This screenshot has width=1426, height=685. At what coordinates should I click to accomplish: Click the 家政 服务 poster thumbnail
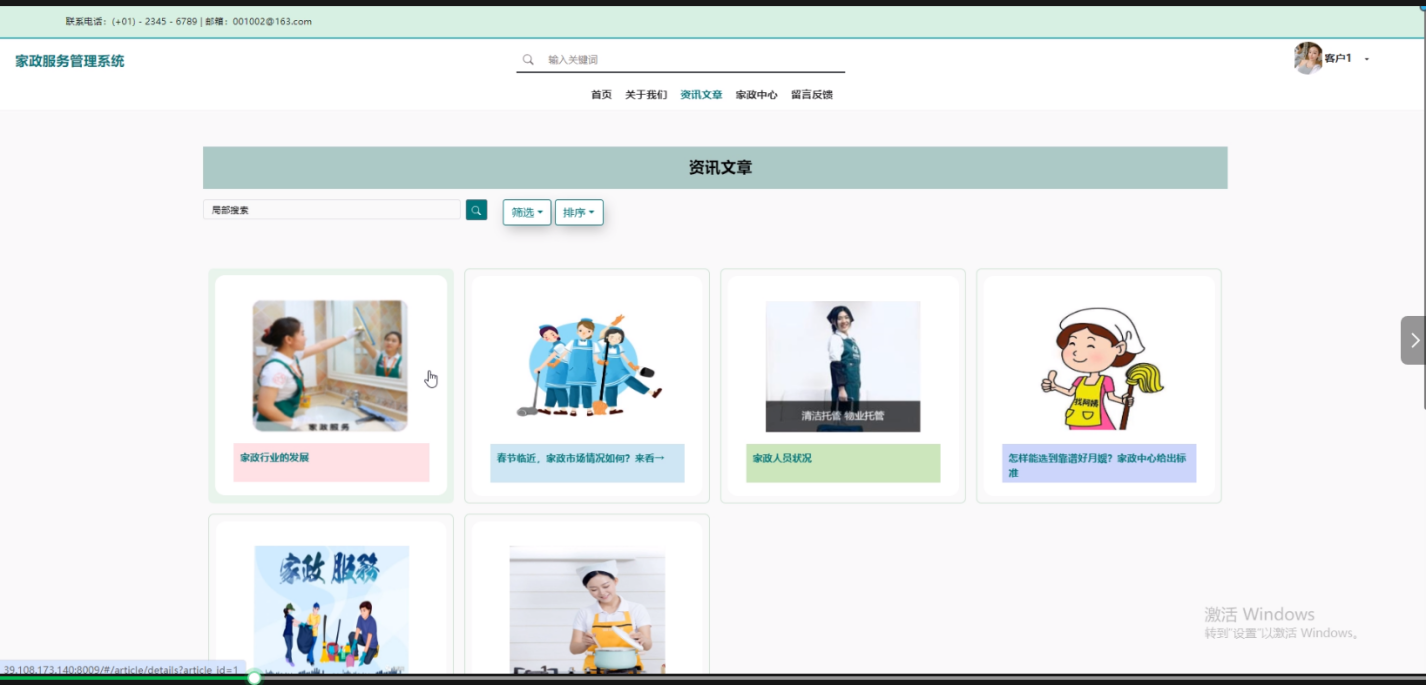click(x=332, y=610)
